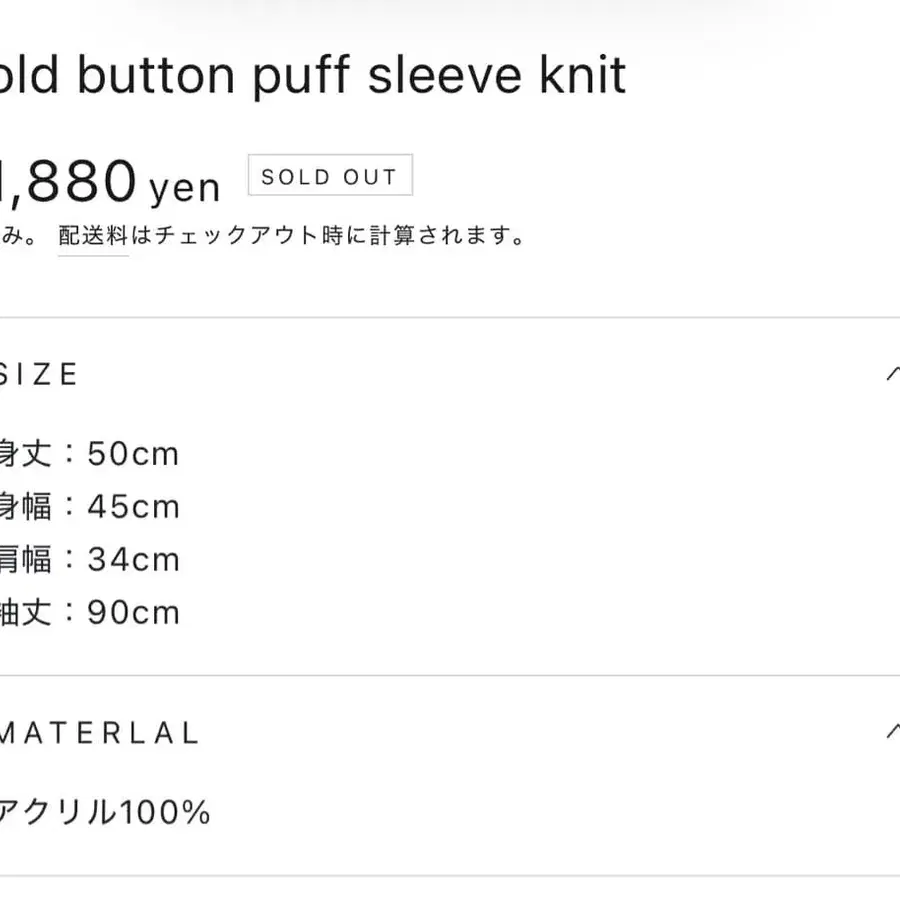Click the divider line above SIZE

point(450,318)
